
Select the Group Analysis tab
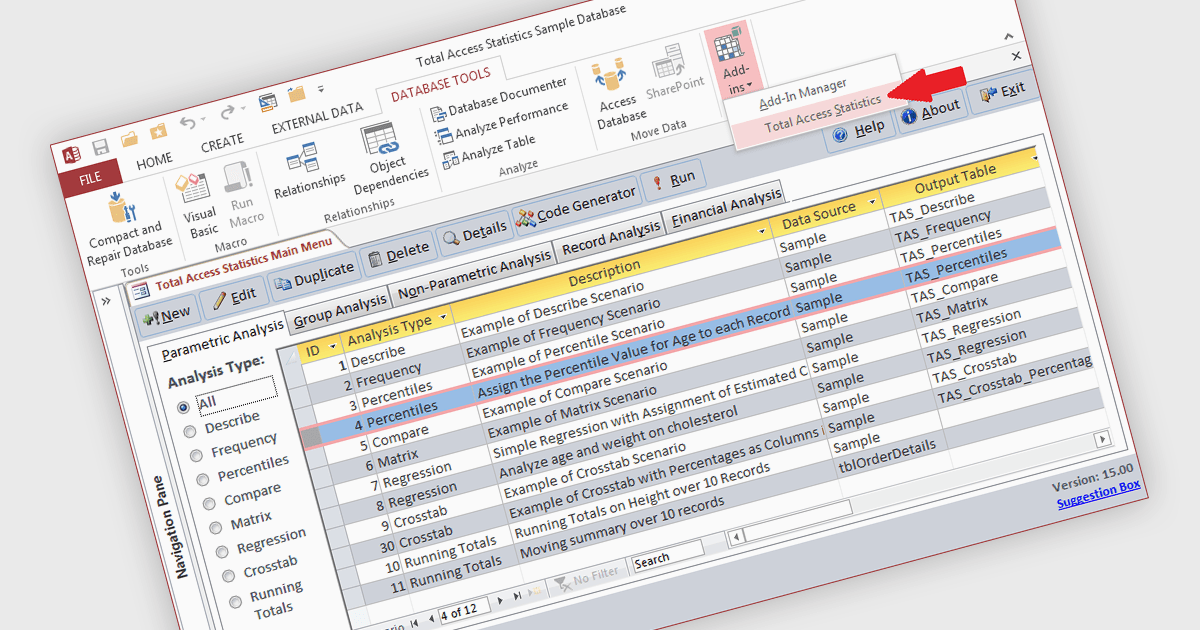[340, 308]
